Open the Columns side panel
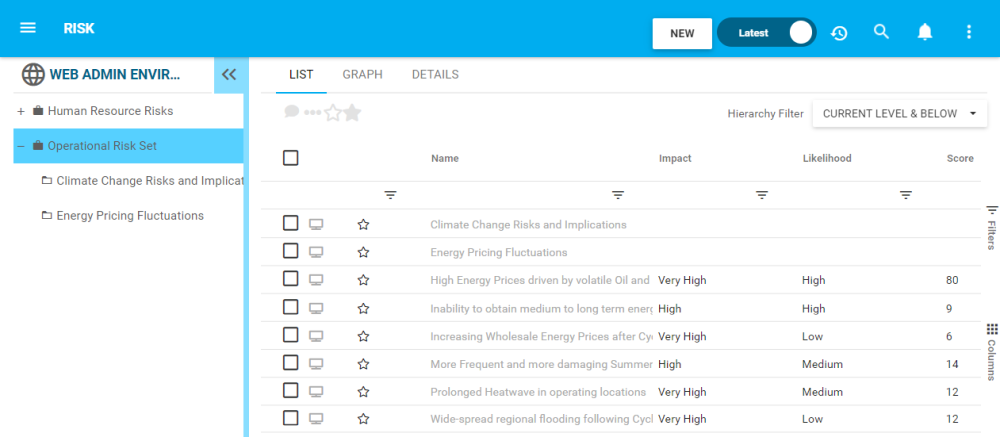Viewport: 1000px width, 437px height. click(992, 352)
